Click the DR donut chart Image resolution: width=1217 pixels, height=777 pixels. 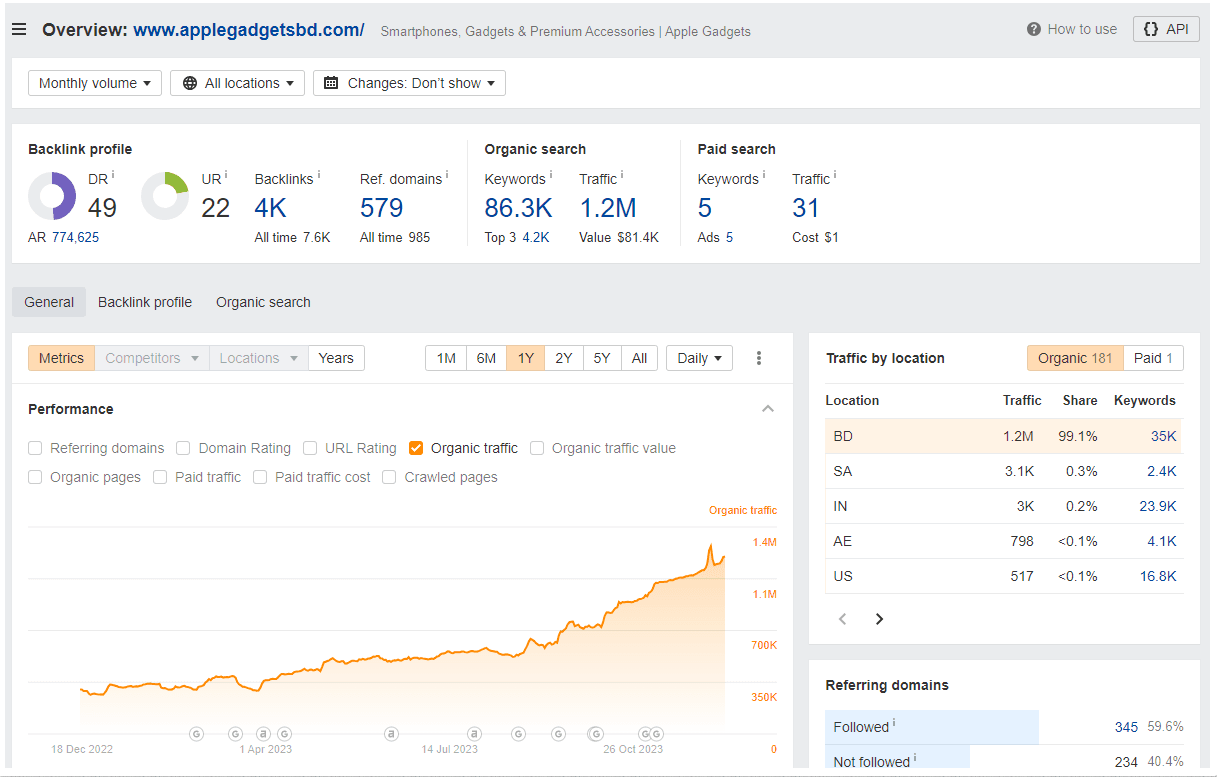coord(52,196)
